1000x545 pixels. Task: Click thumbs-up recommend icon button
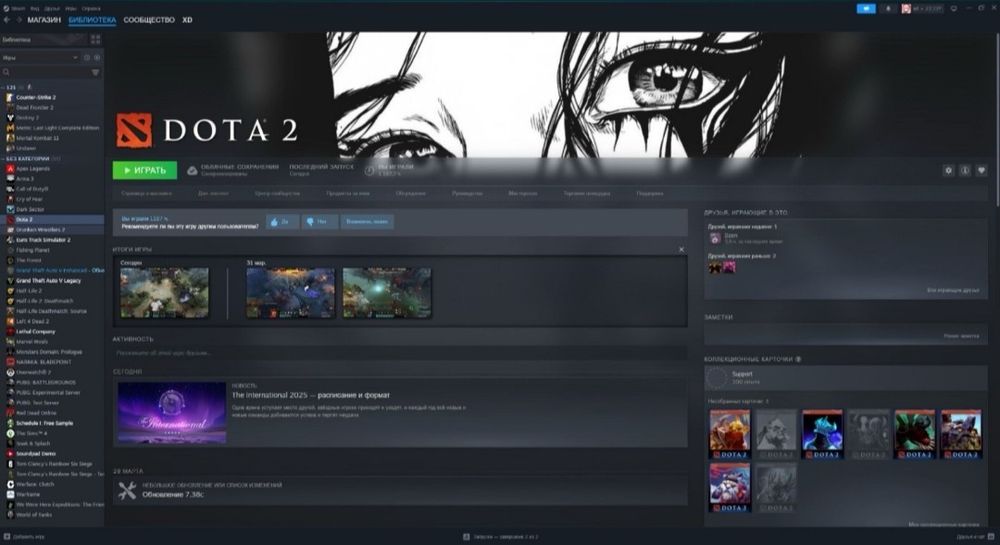point(283,221)
